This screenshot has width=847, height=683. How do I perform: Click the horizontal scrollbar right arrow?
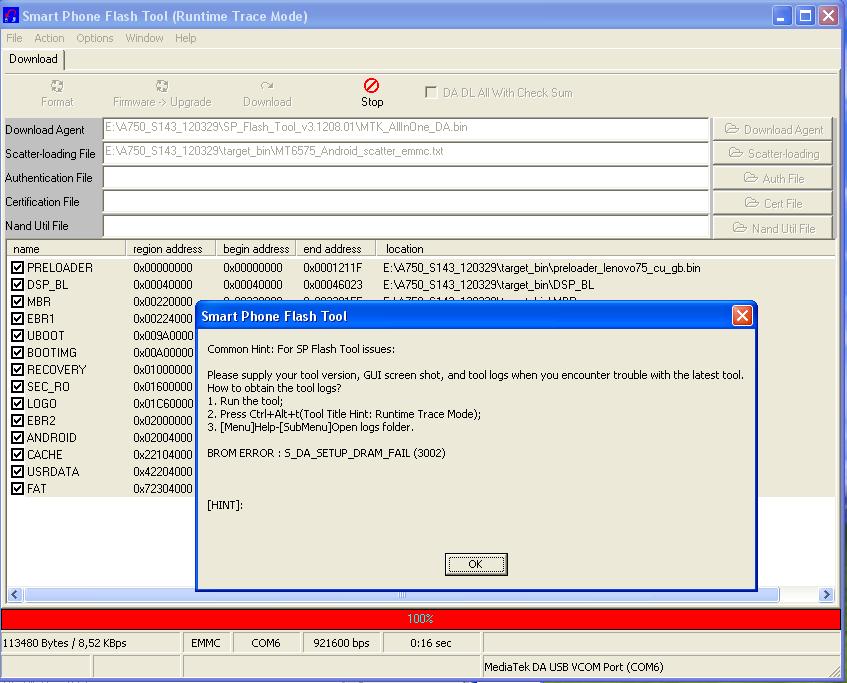[826, 594]
